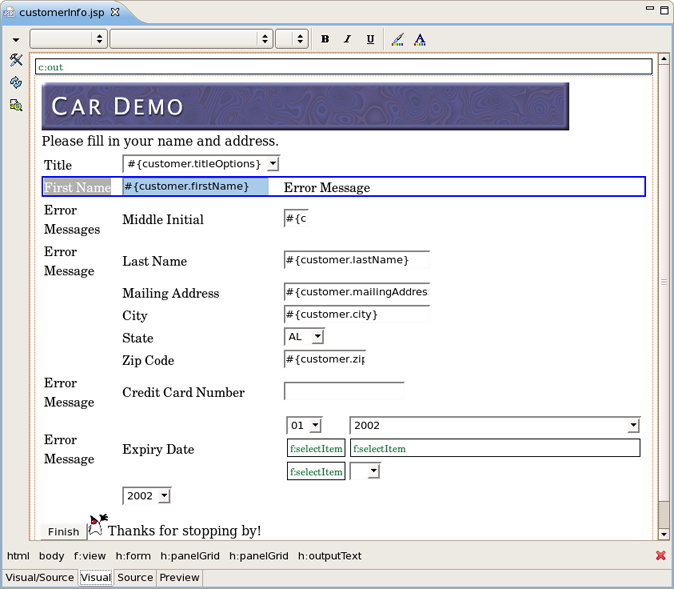Toggle Underline formatting

(370, 39)
